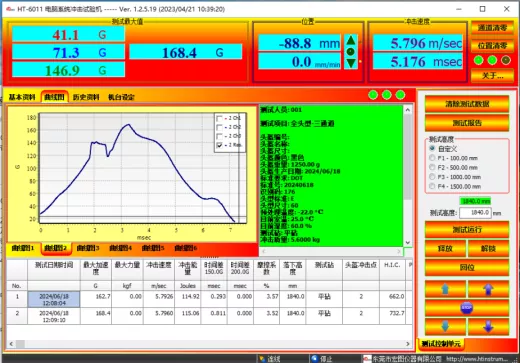
Task: Click the company logo icon in status bar
Action: click(367, 359)
